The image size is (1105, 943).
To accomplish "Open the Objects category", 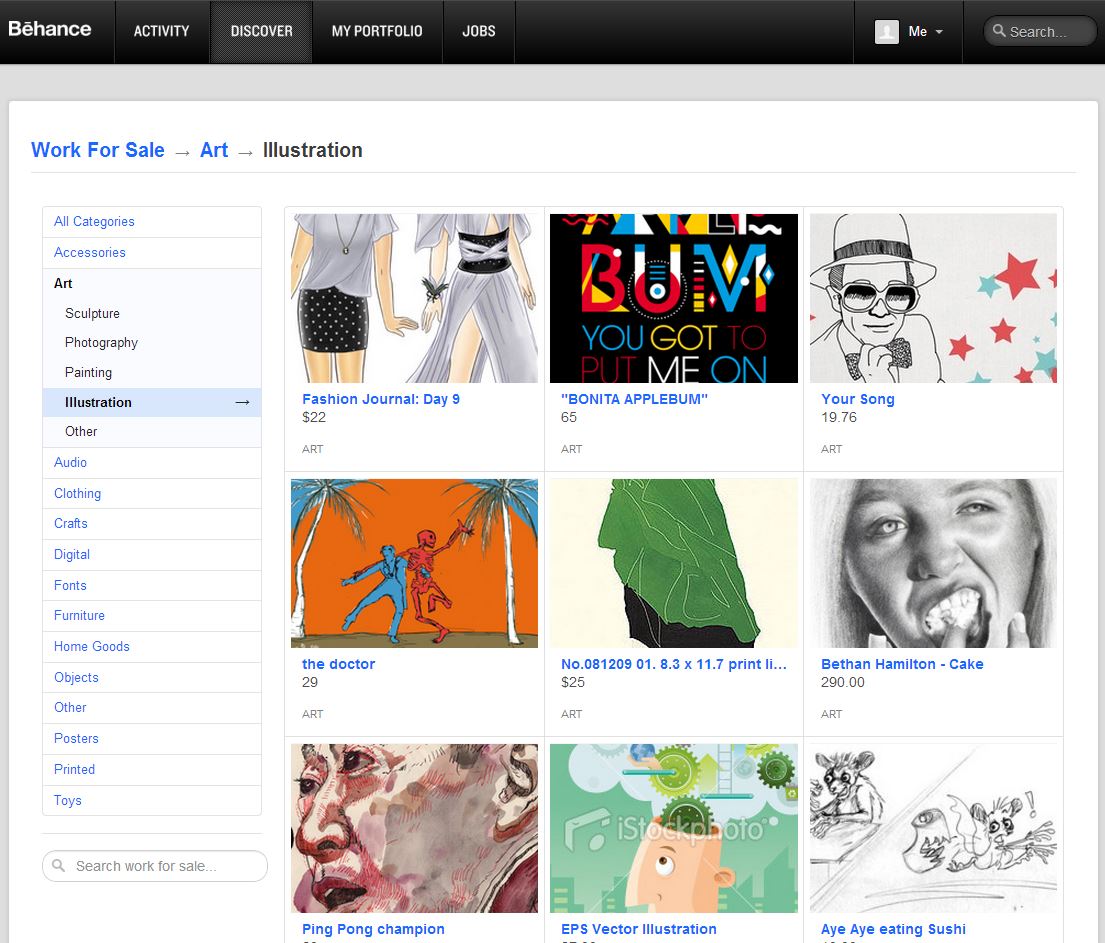I will tap(152, 677).
